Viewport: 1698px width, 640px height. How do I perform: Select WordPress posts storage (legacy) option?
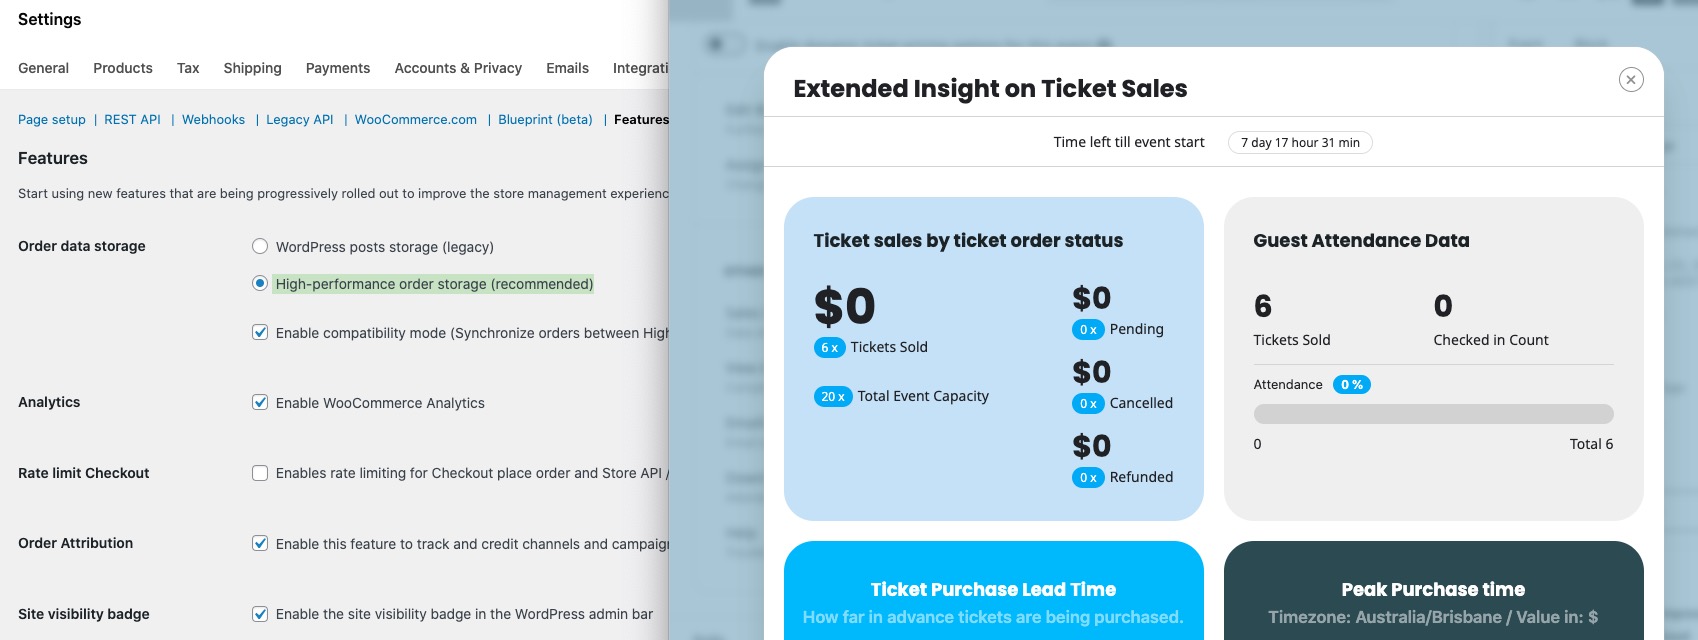tap(260, 247)
